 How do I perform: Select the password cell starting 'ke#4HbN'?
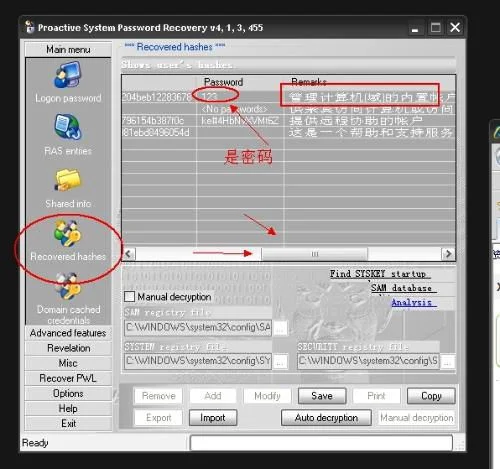coord(240,120)
